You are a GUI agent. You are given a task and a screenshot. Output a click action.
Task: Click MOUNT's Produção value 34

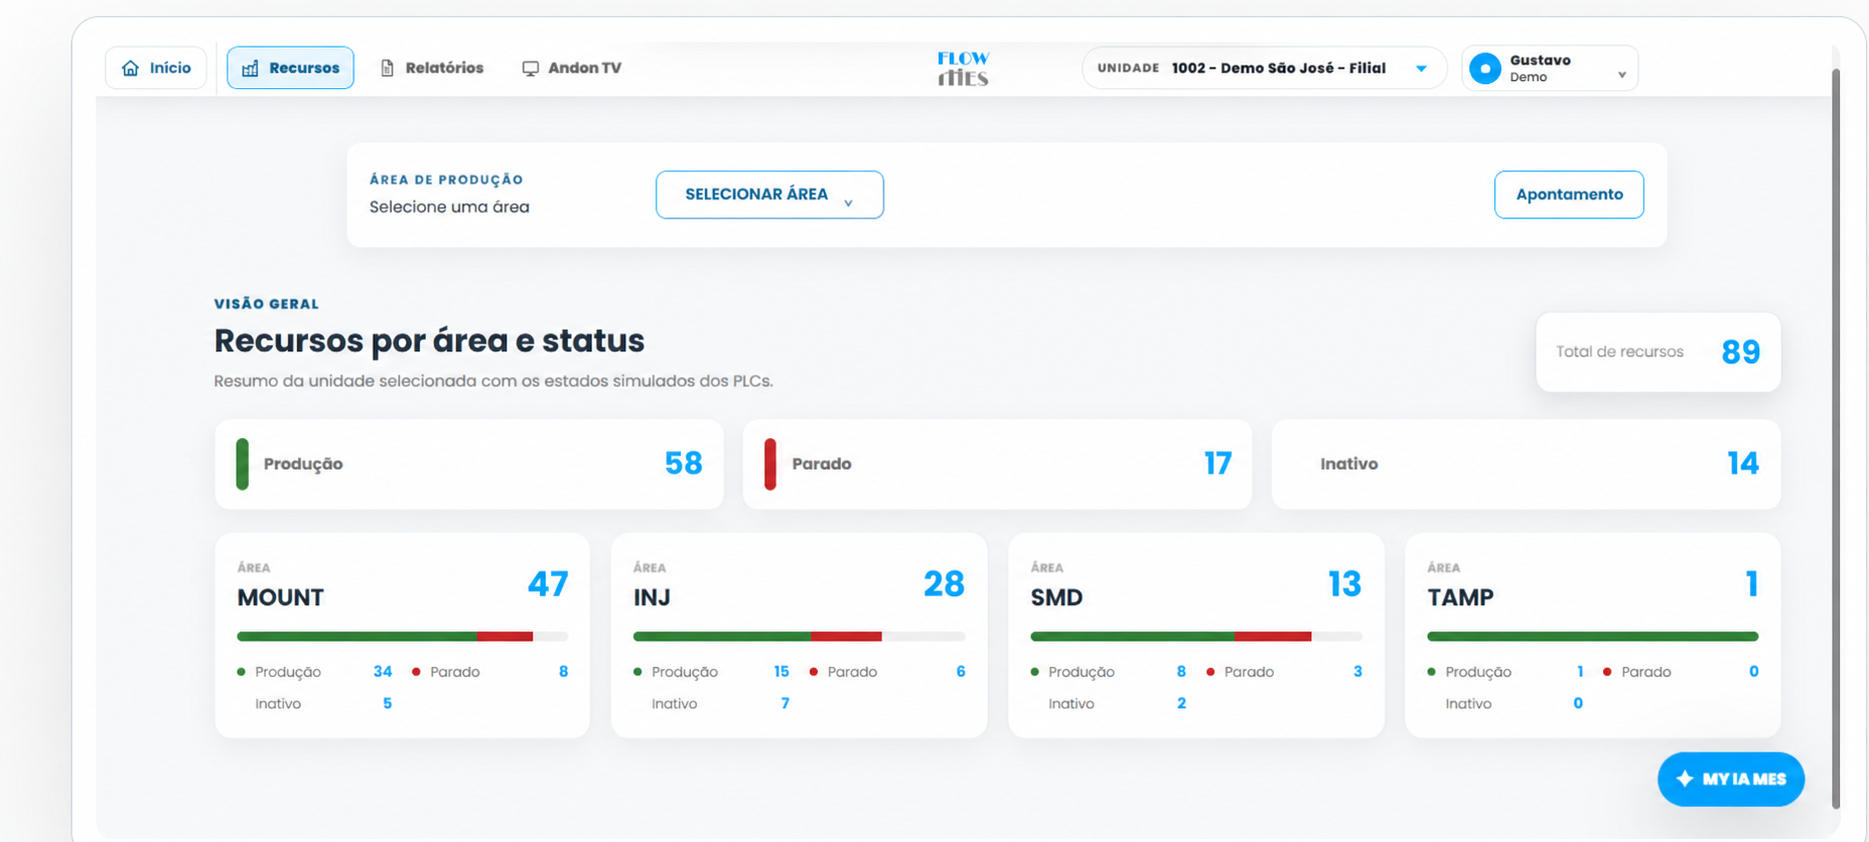[x=383, y=672]
